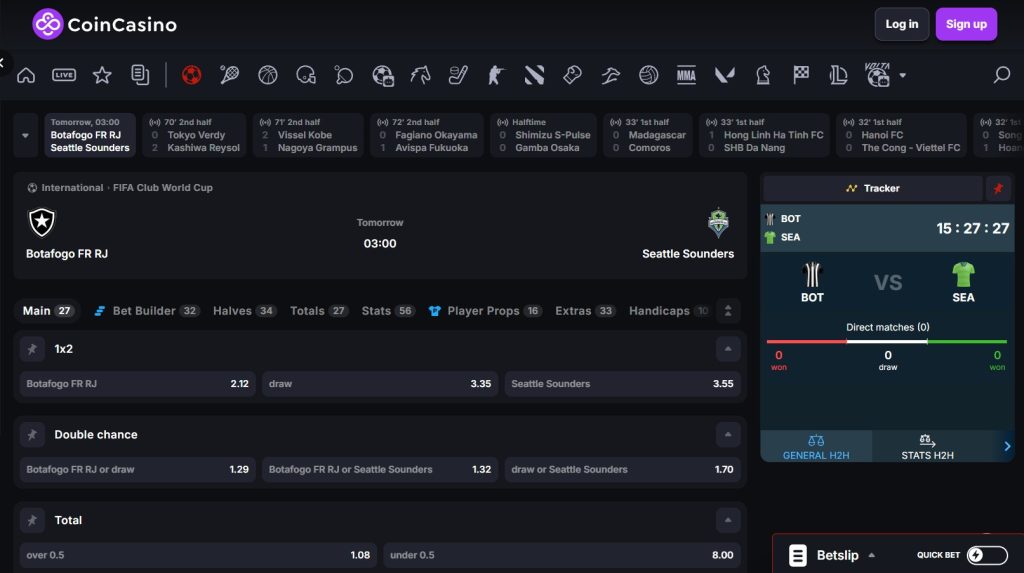Viewport: 1024px width, 573px height.
Task: Expand more sports dropdown arrow
Action: [903, 75]
